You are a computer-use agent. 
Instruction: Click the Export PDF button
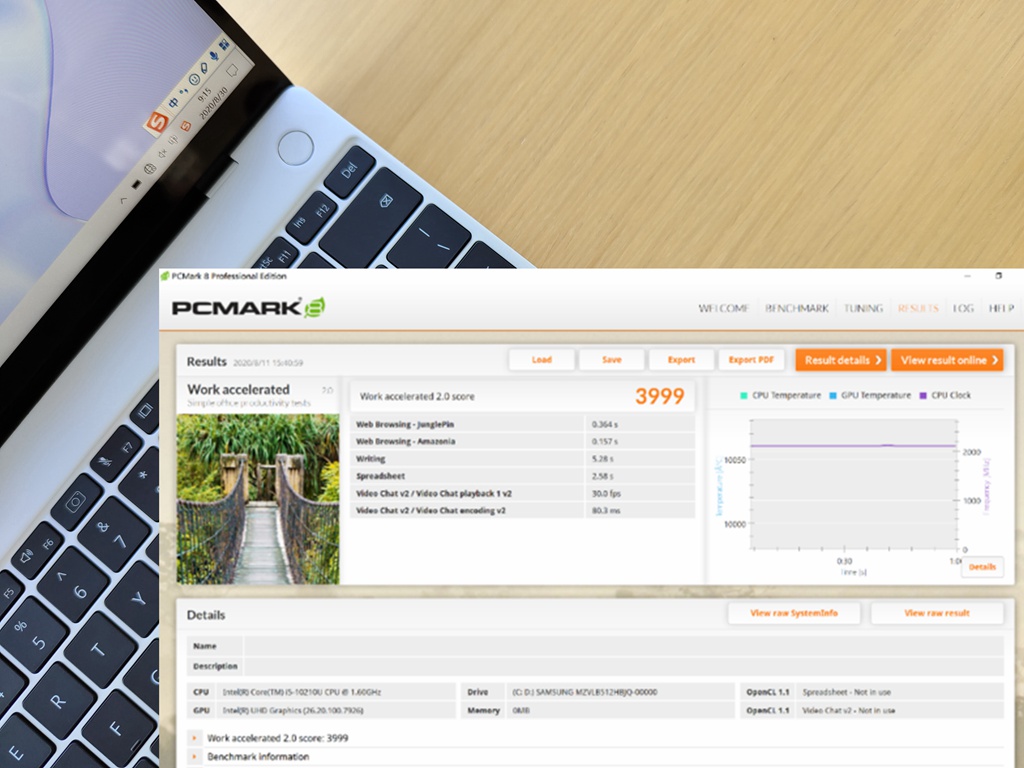751,360
